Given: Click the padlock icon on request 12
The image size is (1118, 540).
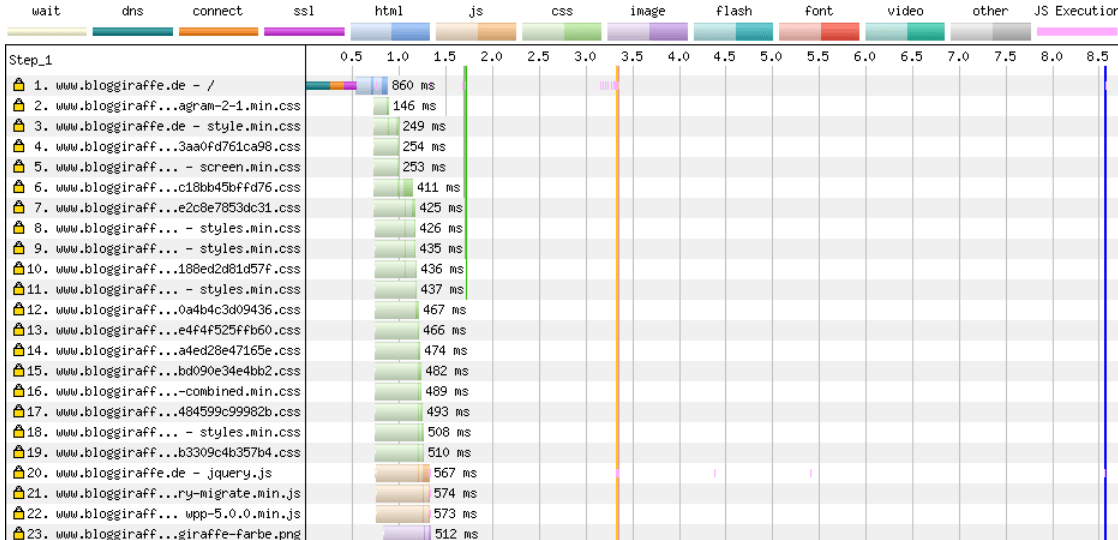Looking at the screenshot, I should [18, 310].
